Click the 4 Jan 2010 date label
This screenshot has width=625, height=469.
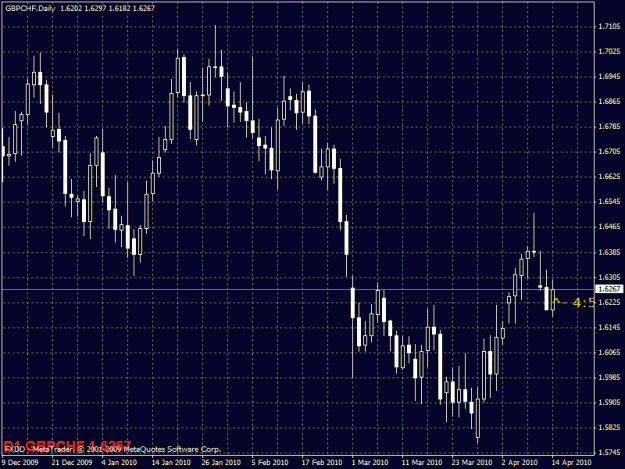(x=119, y=462)
